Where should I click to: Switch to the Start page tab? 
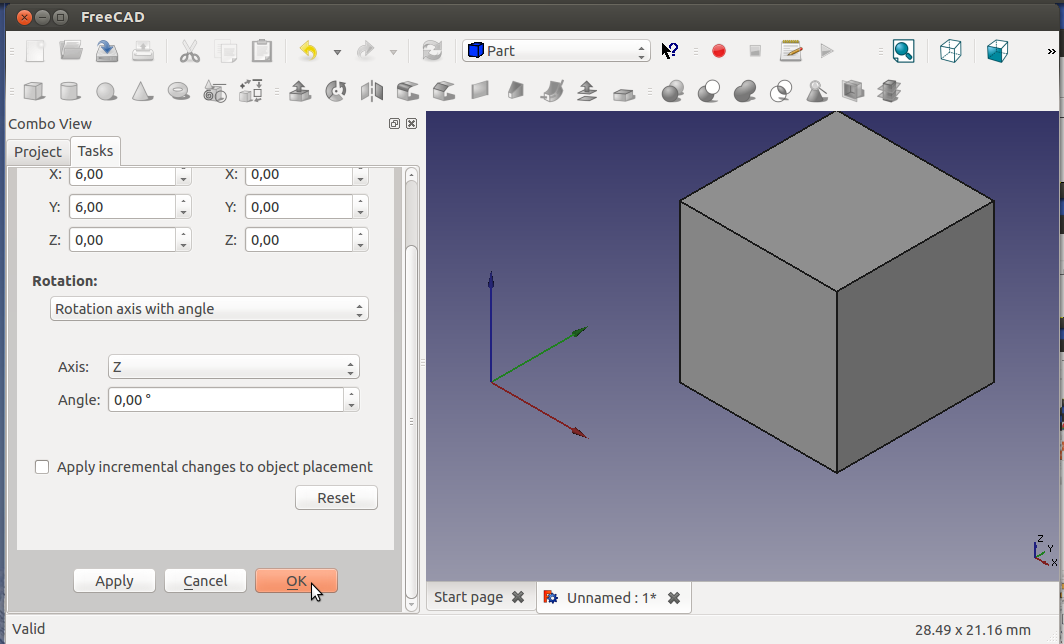(468, 597)
